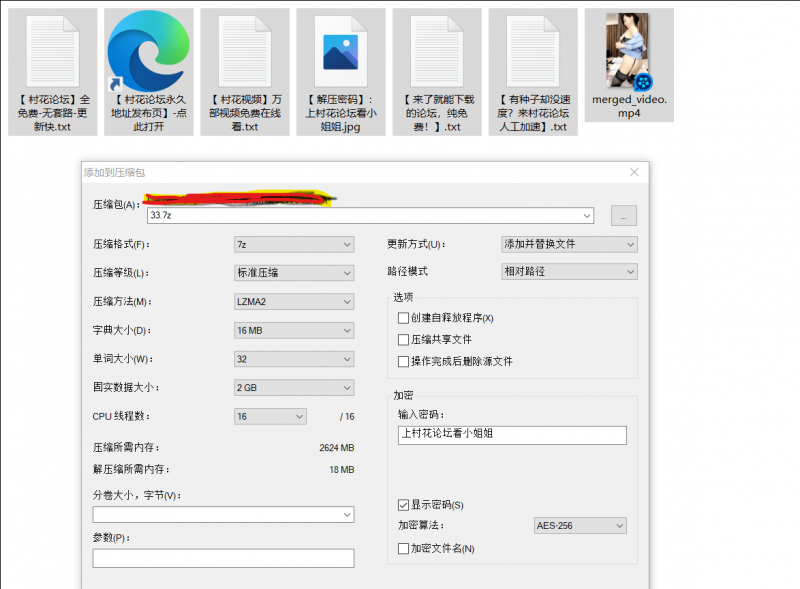Viewport: 800px width, 589px height.
Task: Enable 创建自释放程序 checkbox
Action: click(404, 318)
